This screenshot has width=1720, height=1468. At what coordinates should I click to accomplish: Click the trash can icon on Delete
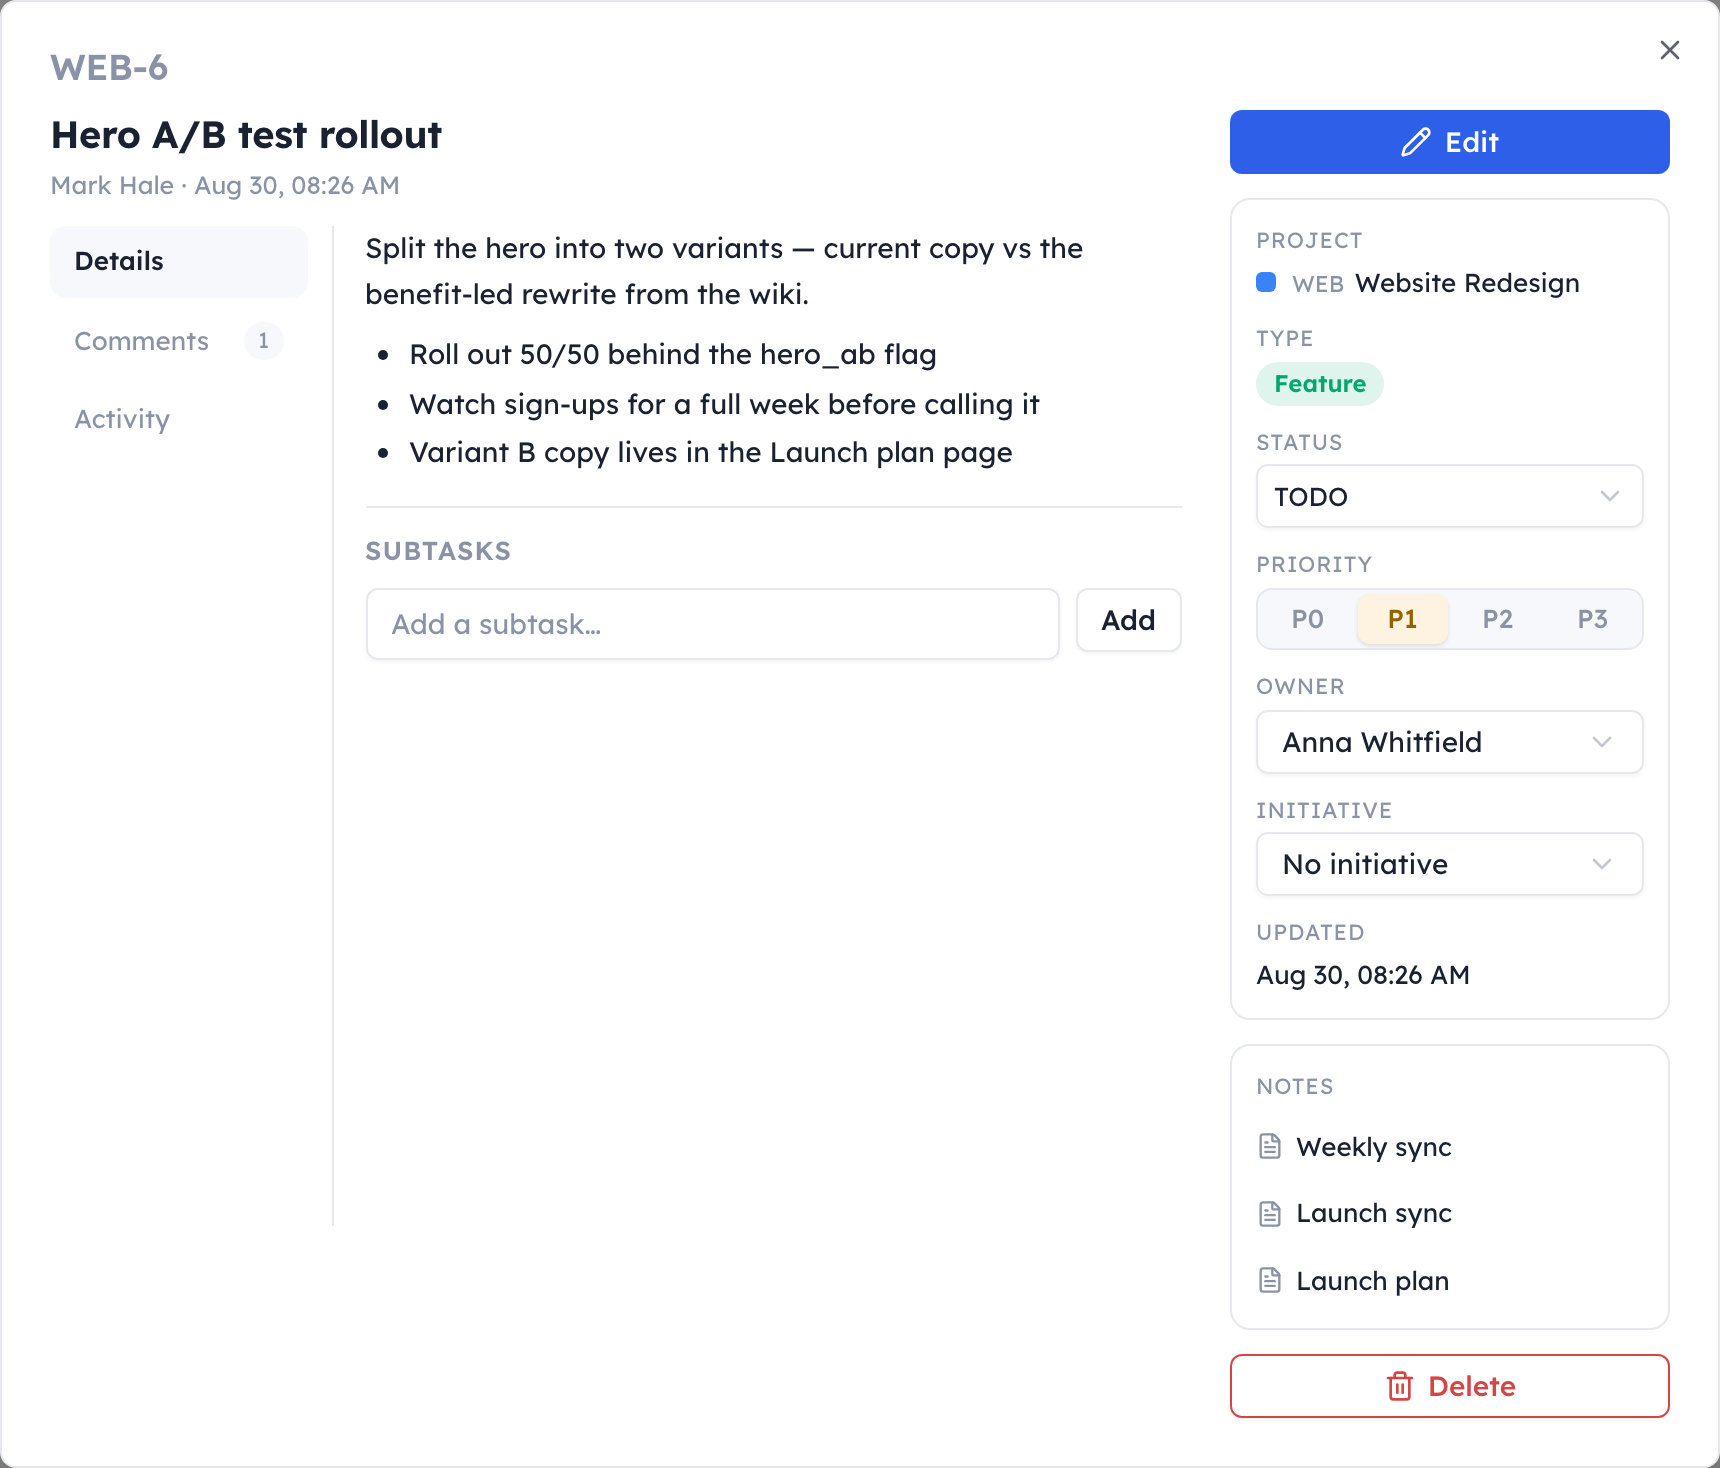(1400, 1386)
